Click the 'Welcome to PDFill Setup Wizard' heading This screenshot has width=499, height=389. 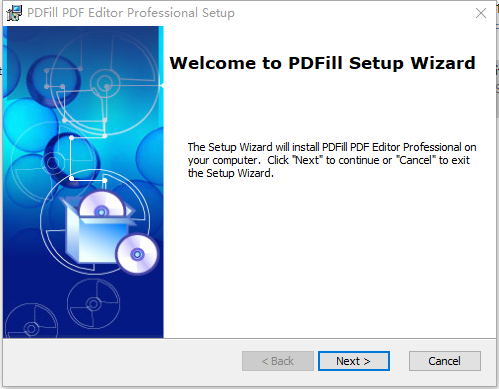pos(322,63)
